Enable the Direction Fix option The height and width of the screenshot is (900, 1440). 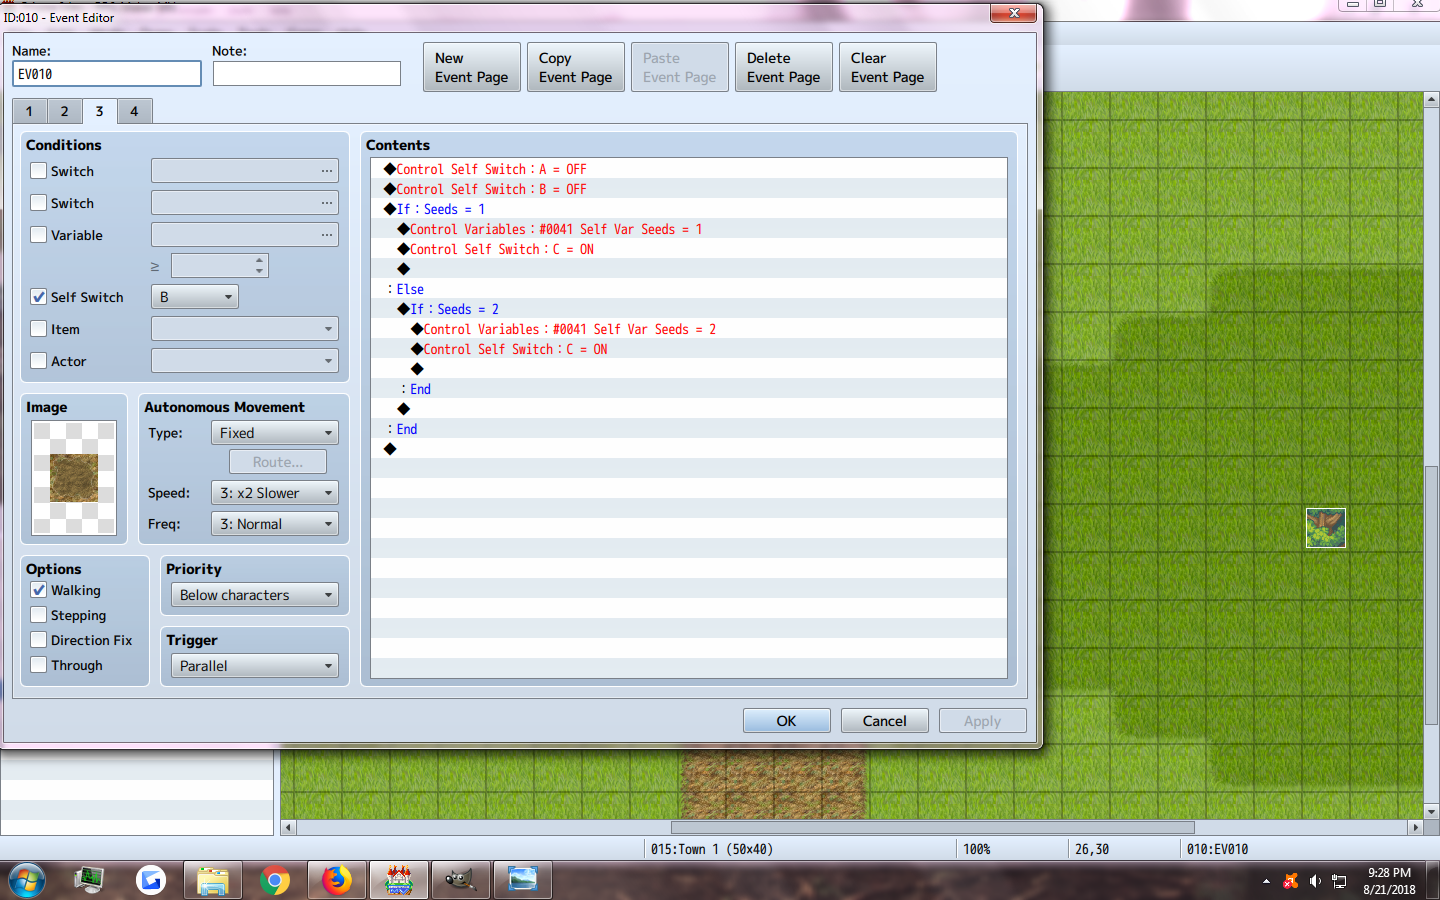tap(39, 640)
